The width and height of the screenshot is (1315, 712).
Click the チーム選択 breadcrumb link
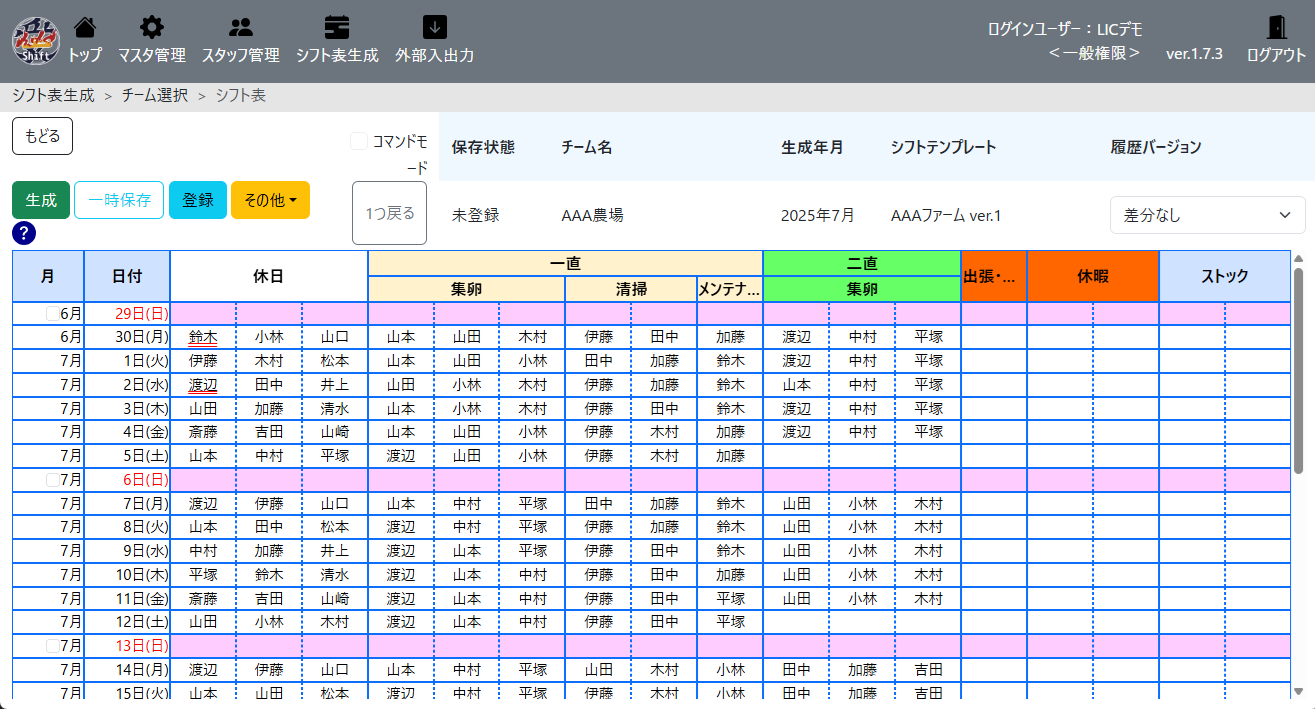[x=155, y=96]
